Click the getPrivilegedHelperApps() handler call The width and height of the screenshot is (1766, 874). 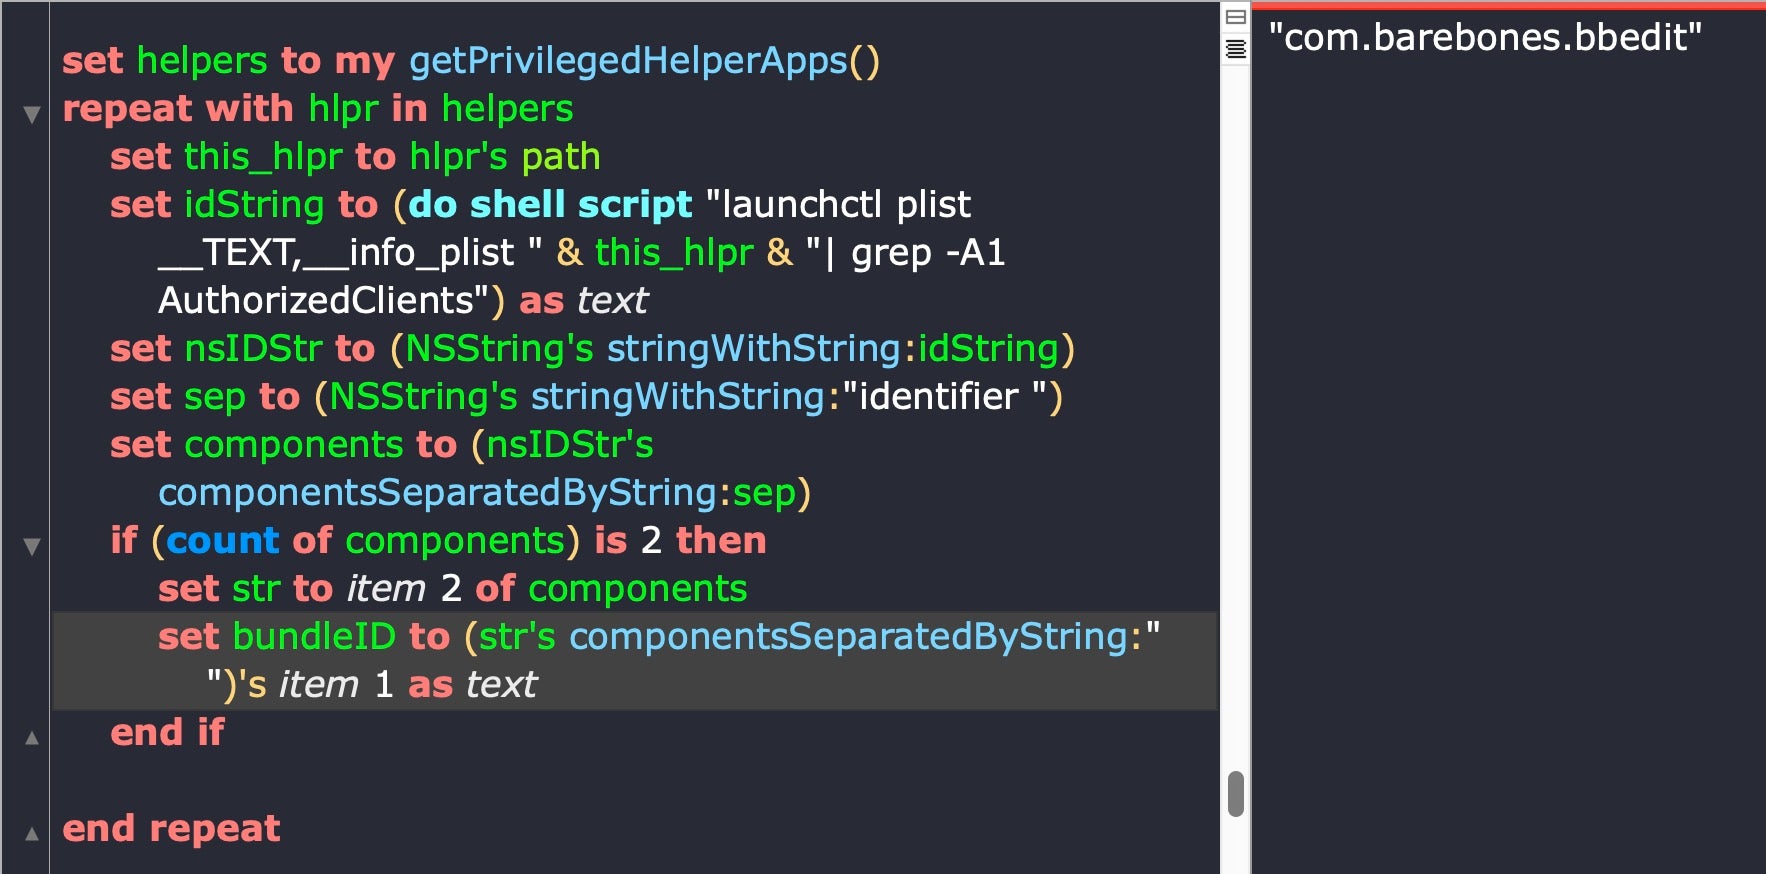pyautogui.click(x=644, y=61)
